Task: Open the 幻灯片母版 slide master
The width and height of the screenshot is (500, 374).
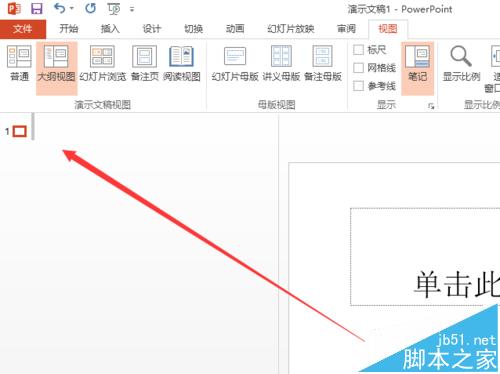Action: pyautogui.click(x=235, y=63)
